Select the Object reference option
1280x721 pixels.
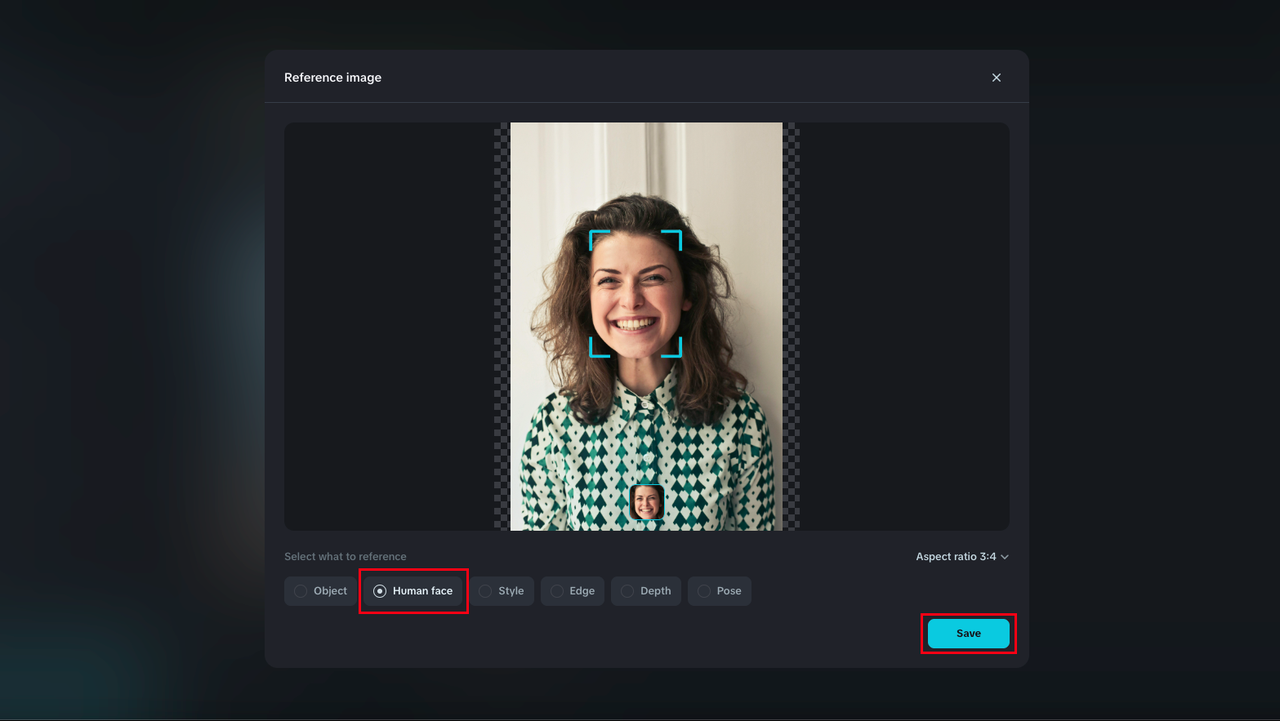click(x=321, y=591)
